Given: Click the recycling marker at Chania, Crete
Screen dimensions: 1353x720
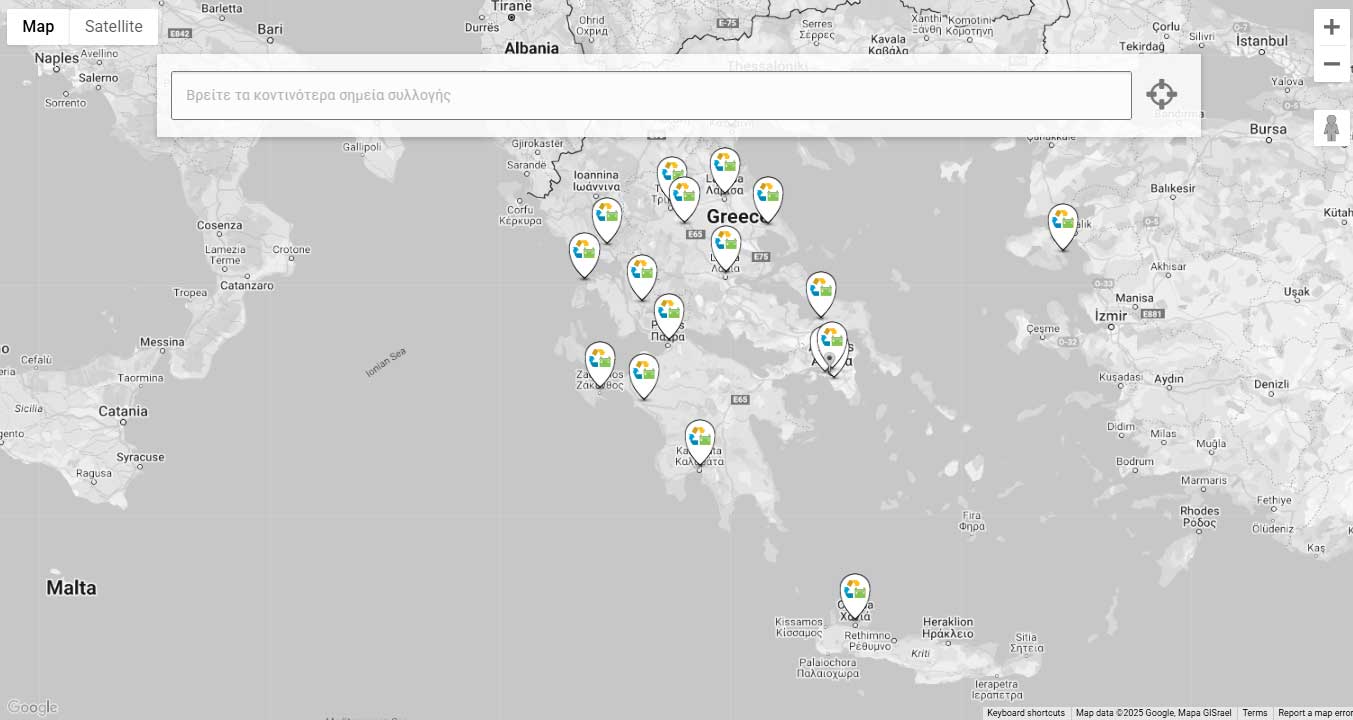Looking at the screenshot, I should point(854,594).
